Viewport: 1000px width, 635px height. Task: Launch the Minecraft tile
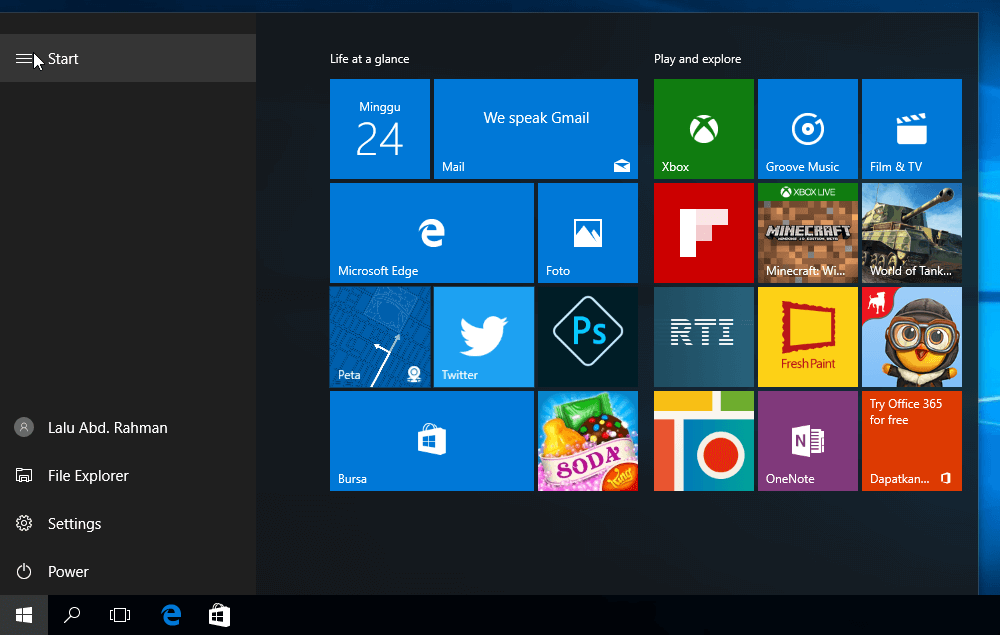pos(807,233)
